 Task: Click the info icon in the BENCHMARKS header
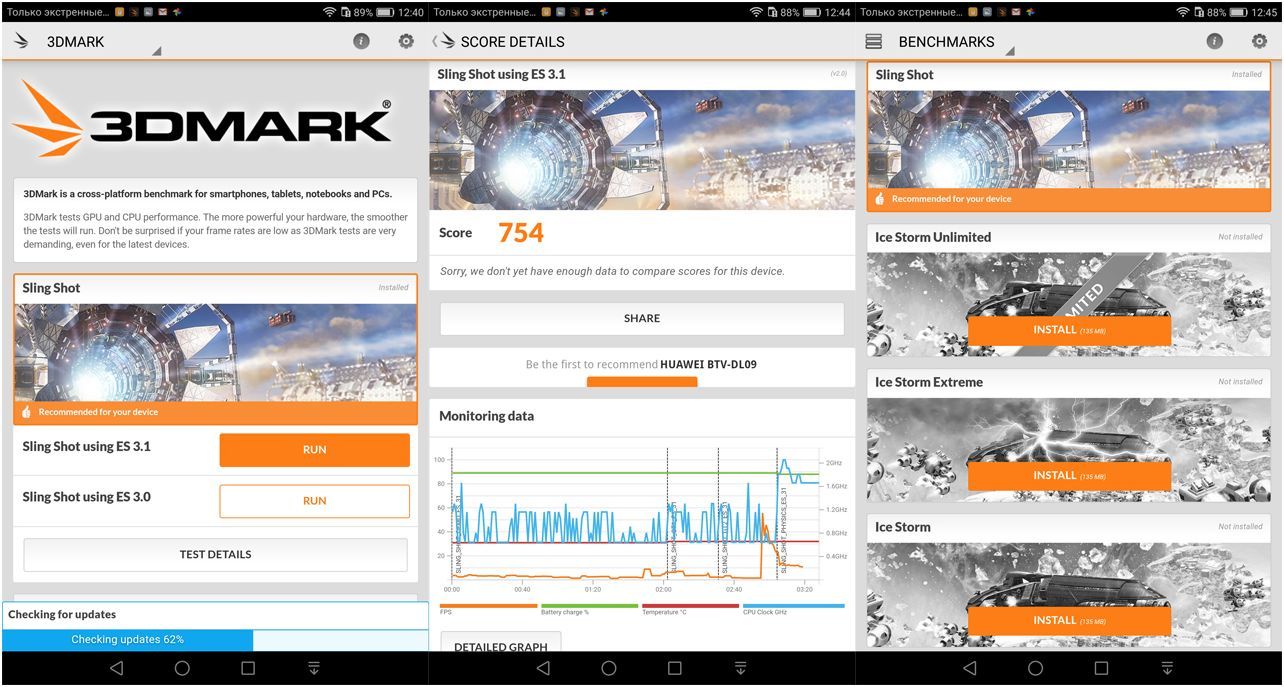tap(1214, 42)
